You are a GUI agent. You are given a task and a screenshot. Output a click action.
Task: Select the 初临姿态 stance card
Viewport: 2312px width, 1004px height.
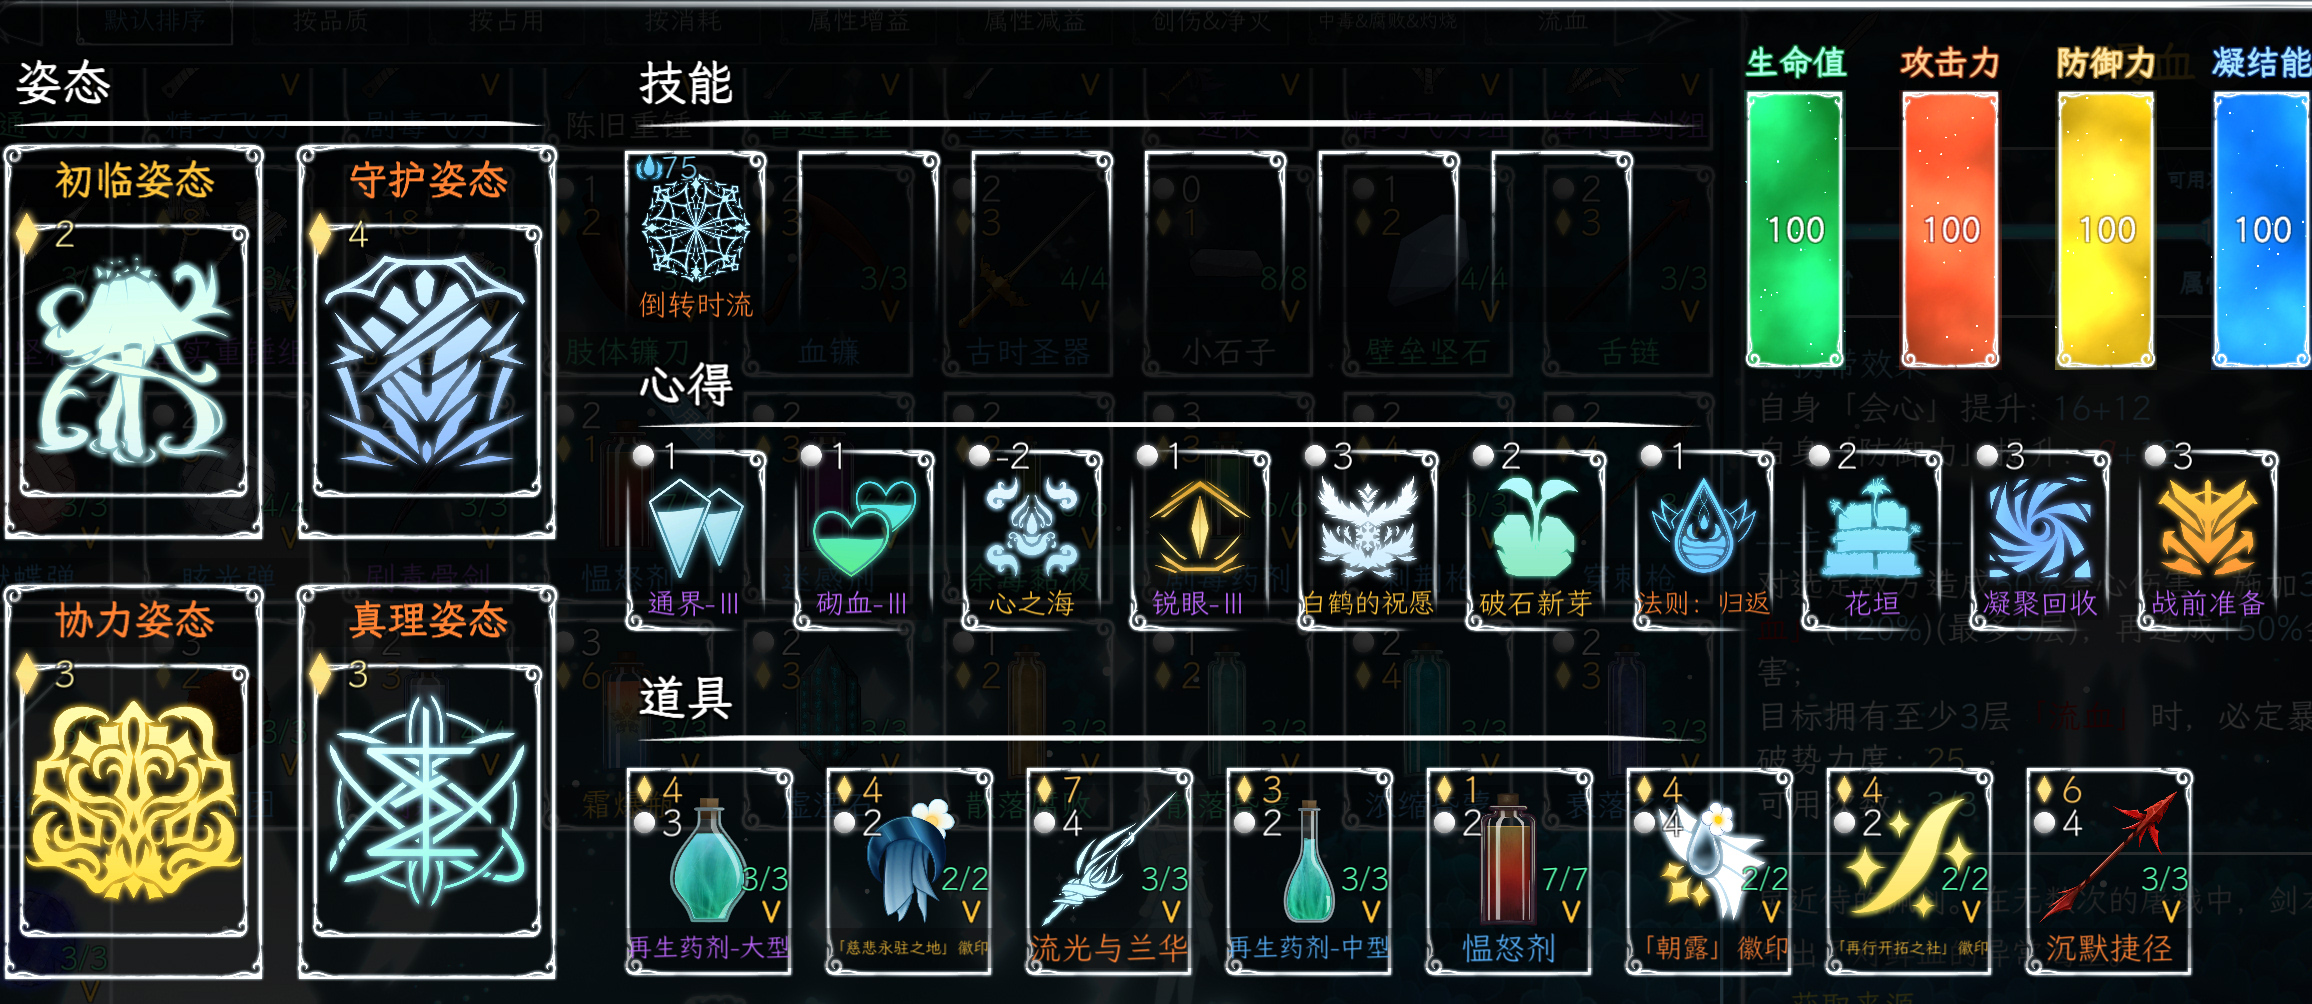point(134,342)
